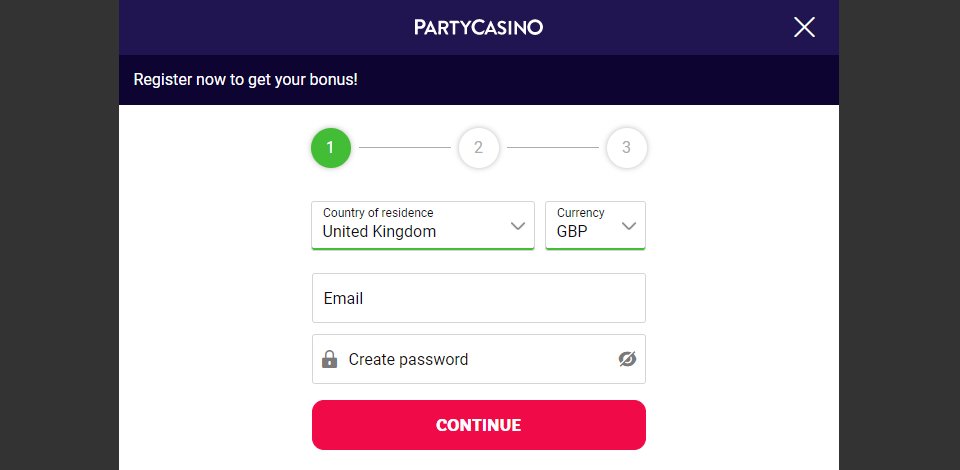Click the 'Register now to get your bonus!' banner
Screen dimensions: 960x470
[479, 80]
